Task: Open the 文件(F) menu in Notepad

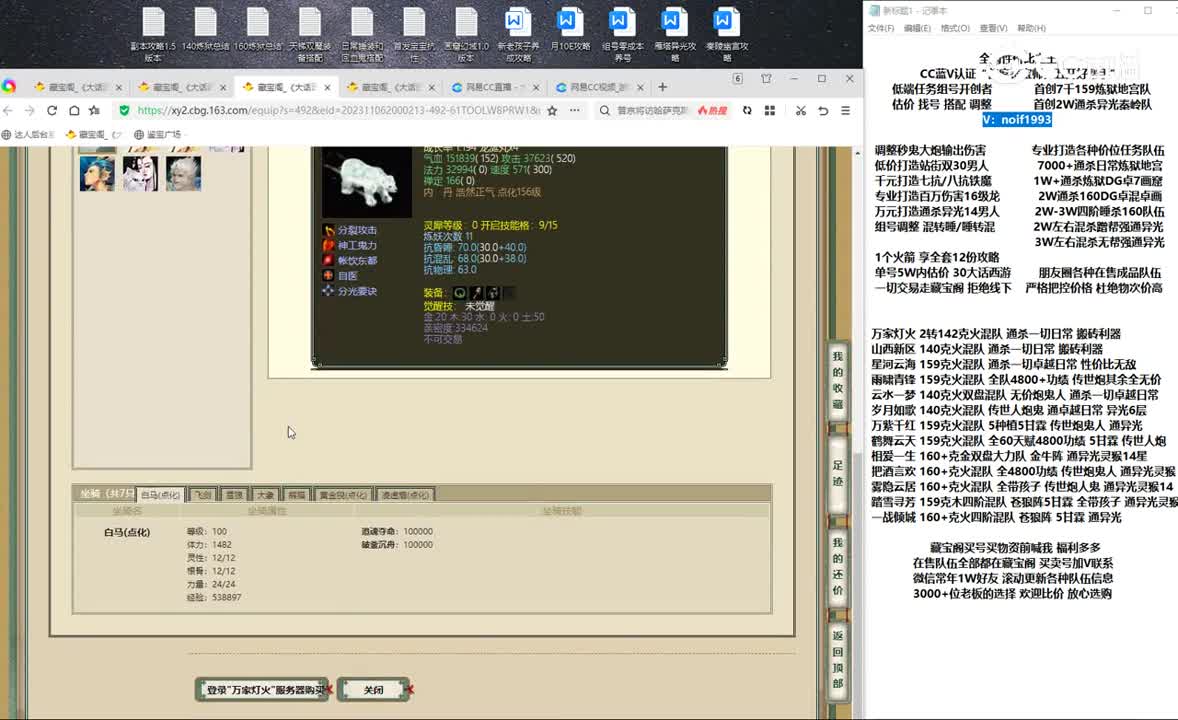Action: pos(880,29)
